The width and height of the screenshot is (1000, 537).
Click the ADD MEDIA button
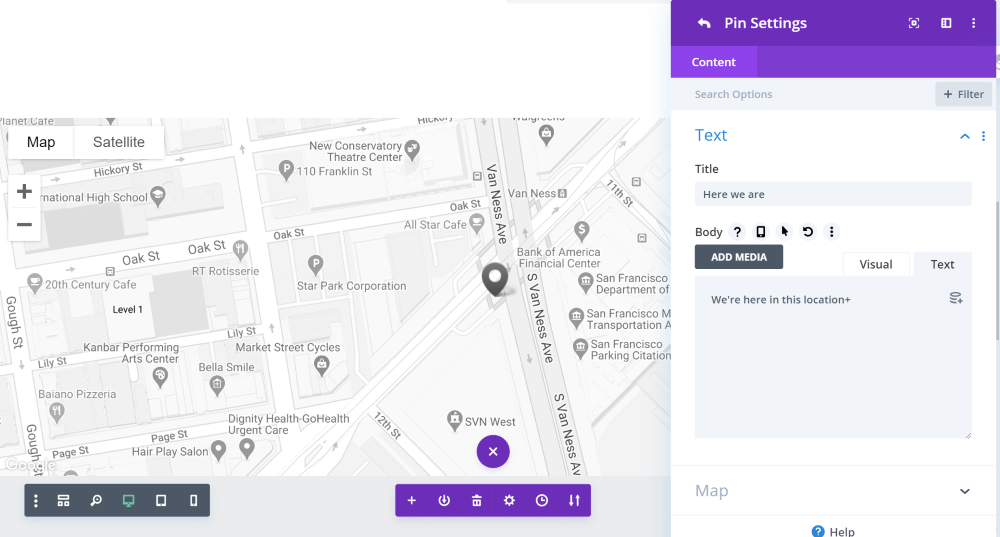(x=739, y=257)
